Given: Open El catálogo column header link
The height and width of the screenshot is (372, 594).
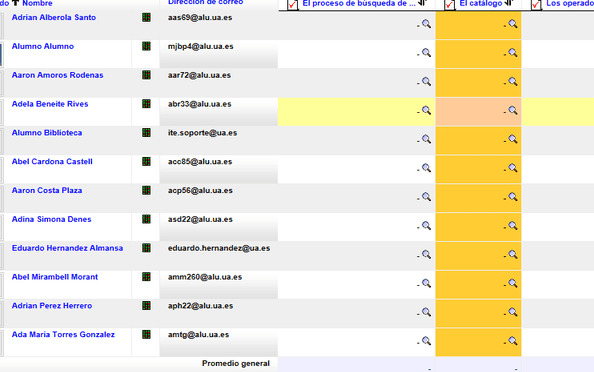Looking at the screenshot, I should [481, 3].
